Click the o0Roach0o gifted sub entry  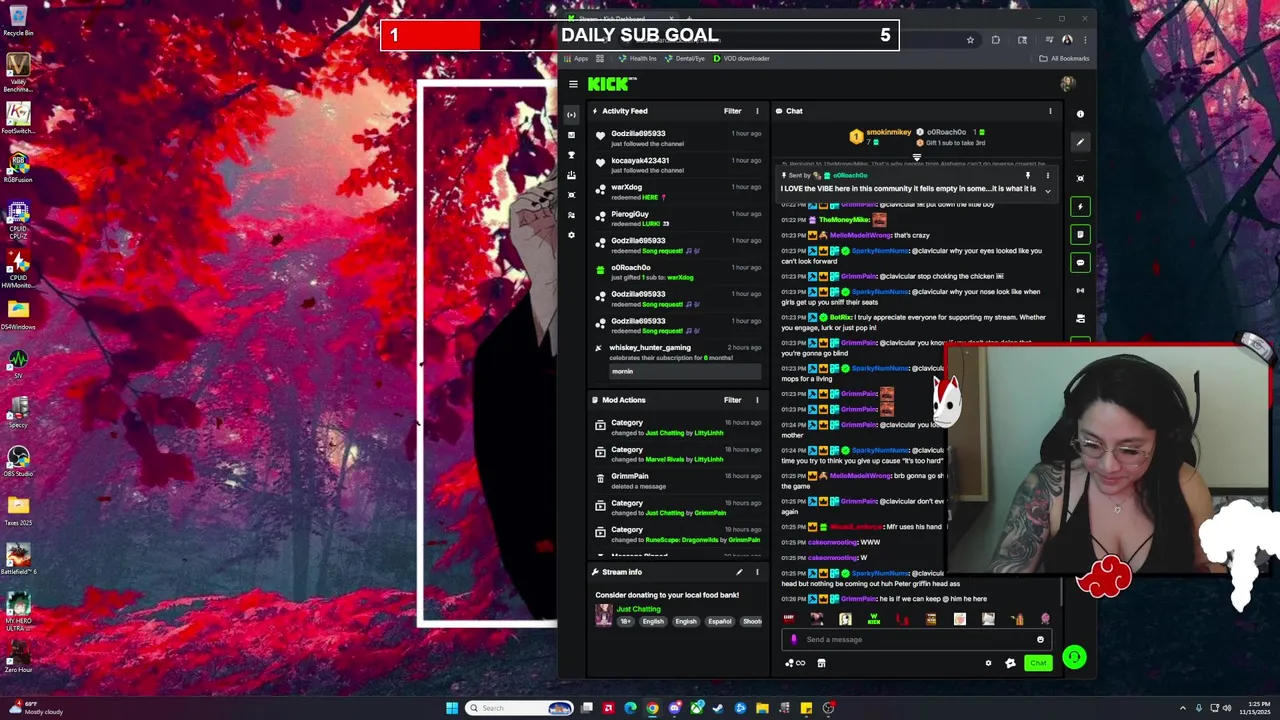(x=678, y=272)
